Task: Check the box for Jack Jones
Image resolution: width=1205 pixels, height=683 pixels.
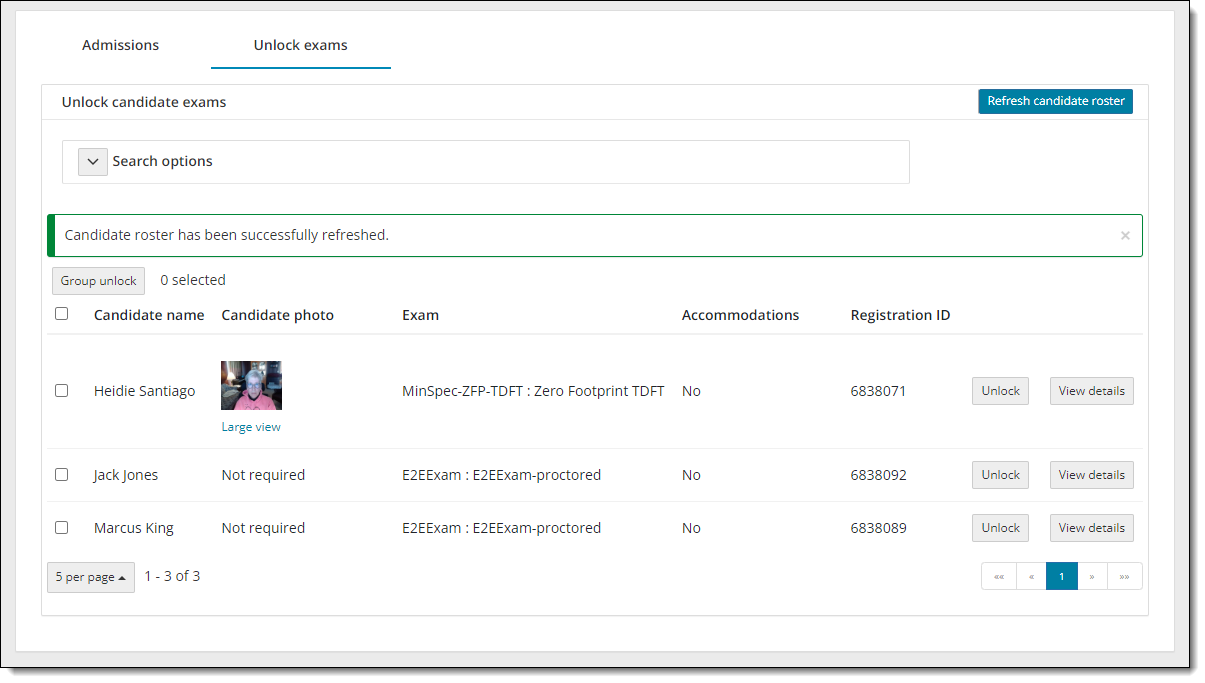Action: click(x=62, y=475)
